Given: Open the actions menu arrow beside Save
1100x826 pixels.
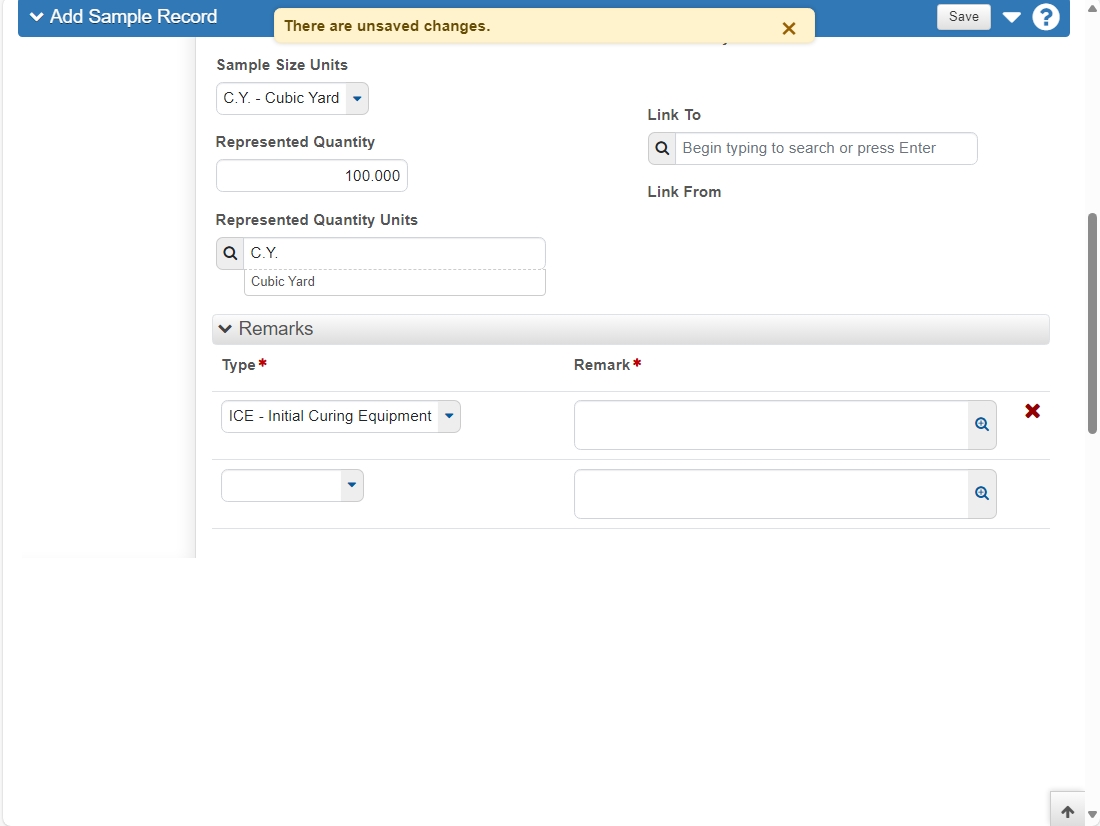Looking at the screenshot, I should coord(1011,17).
